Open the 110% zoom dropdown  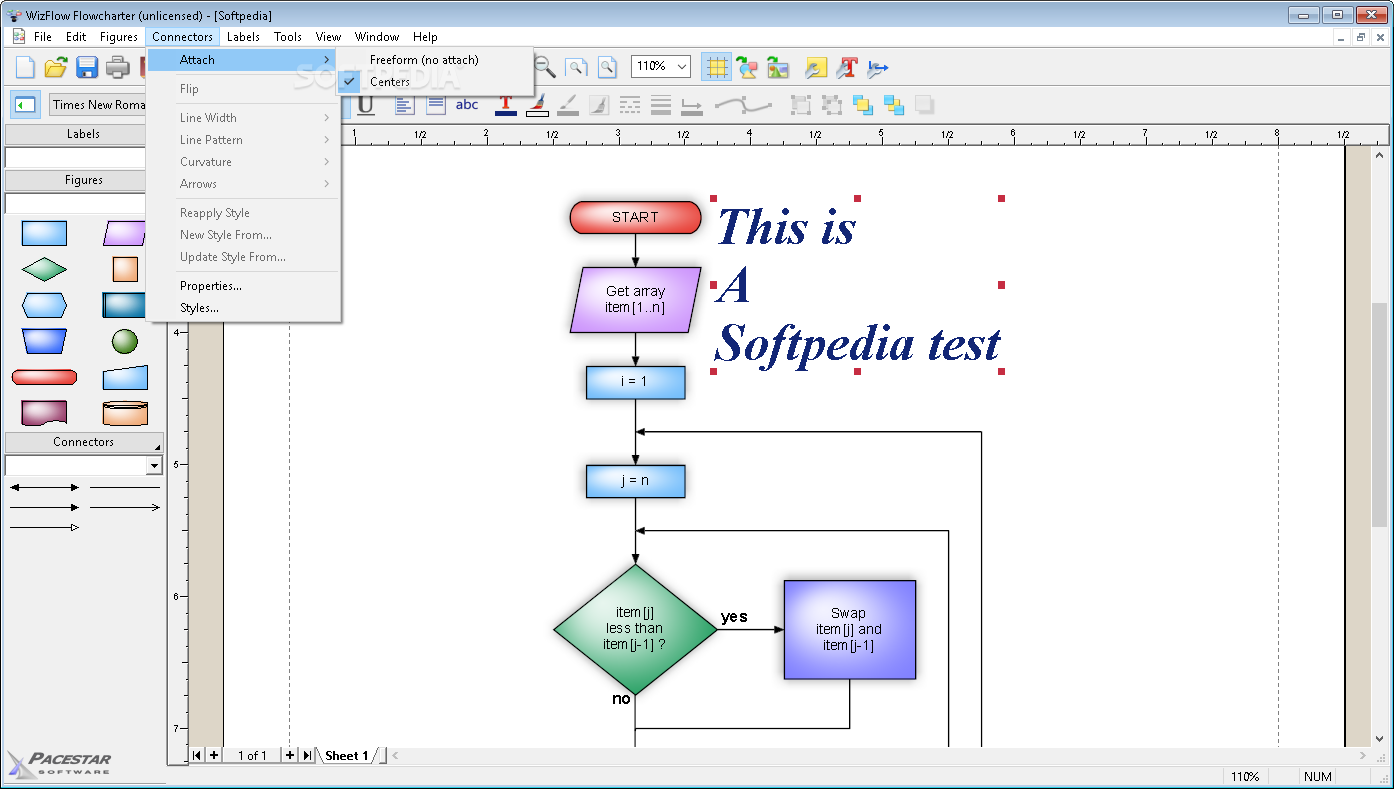[681, 67]
